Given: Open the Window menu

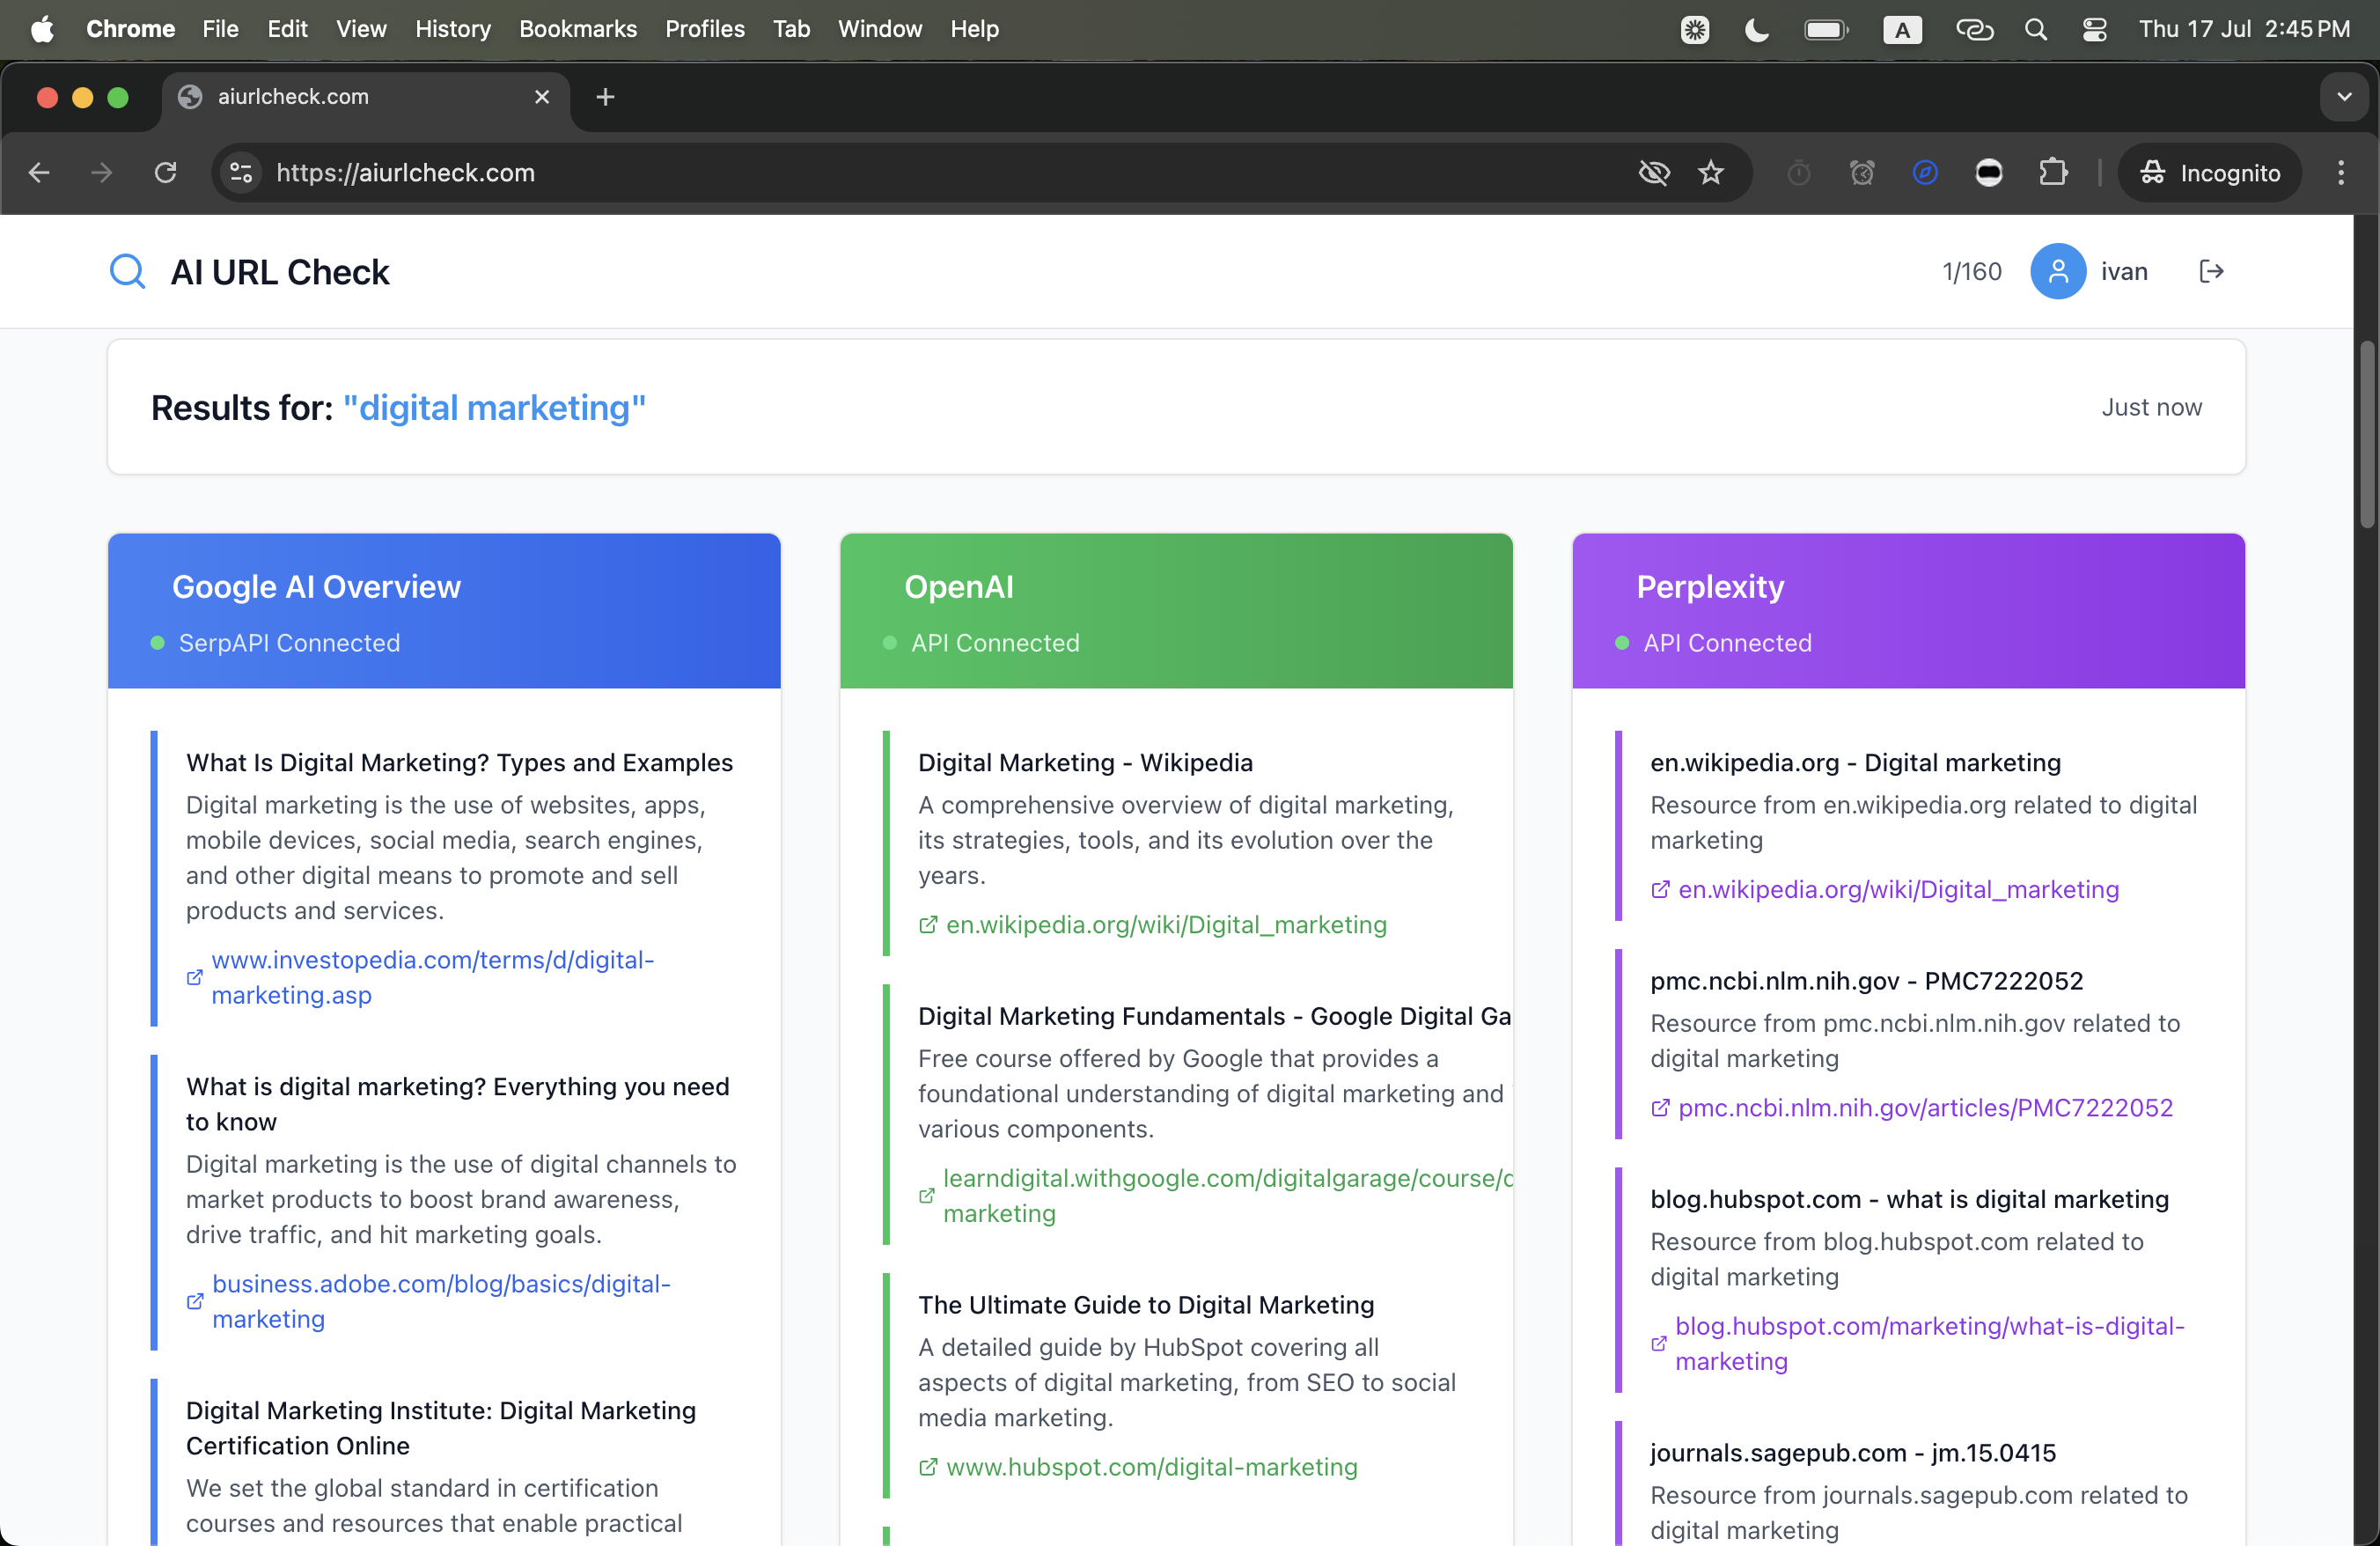Looking at the screenshot, I should tap(880, 29).
